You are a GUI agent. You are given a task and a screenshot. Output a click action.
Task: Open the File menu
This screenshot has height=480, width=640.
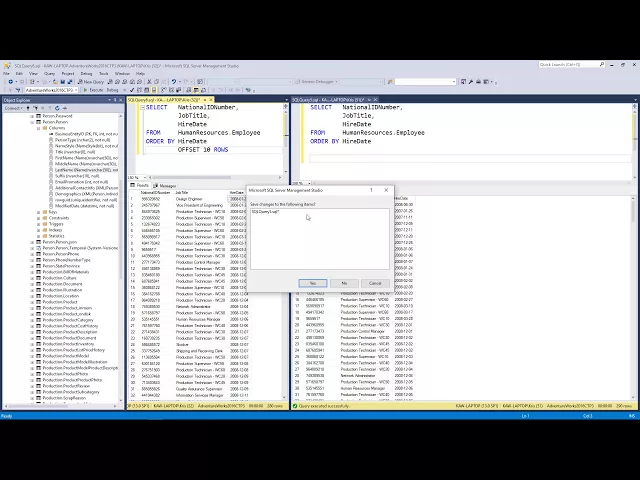[x=6, y=73]
